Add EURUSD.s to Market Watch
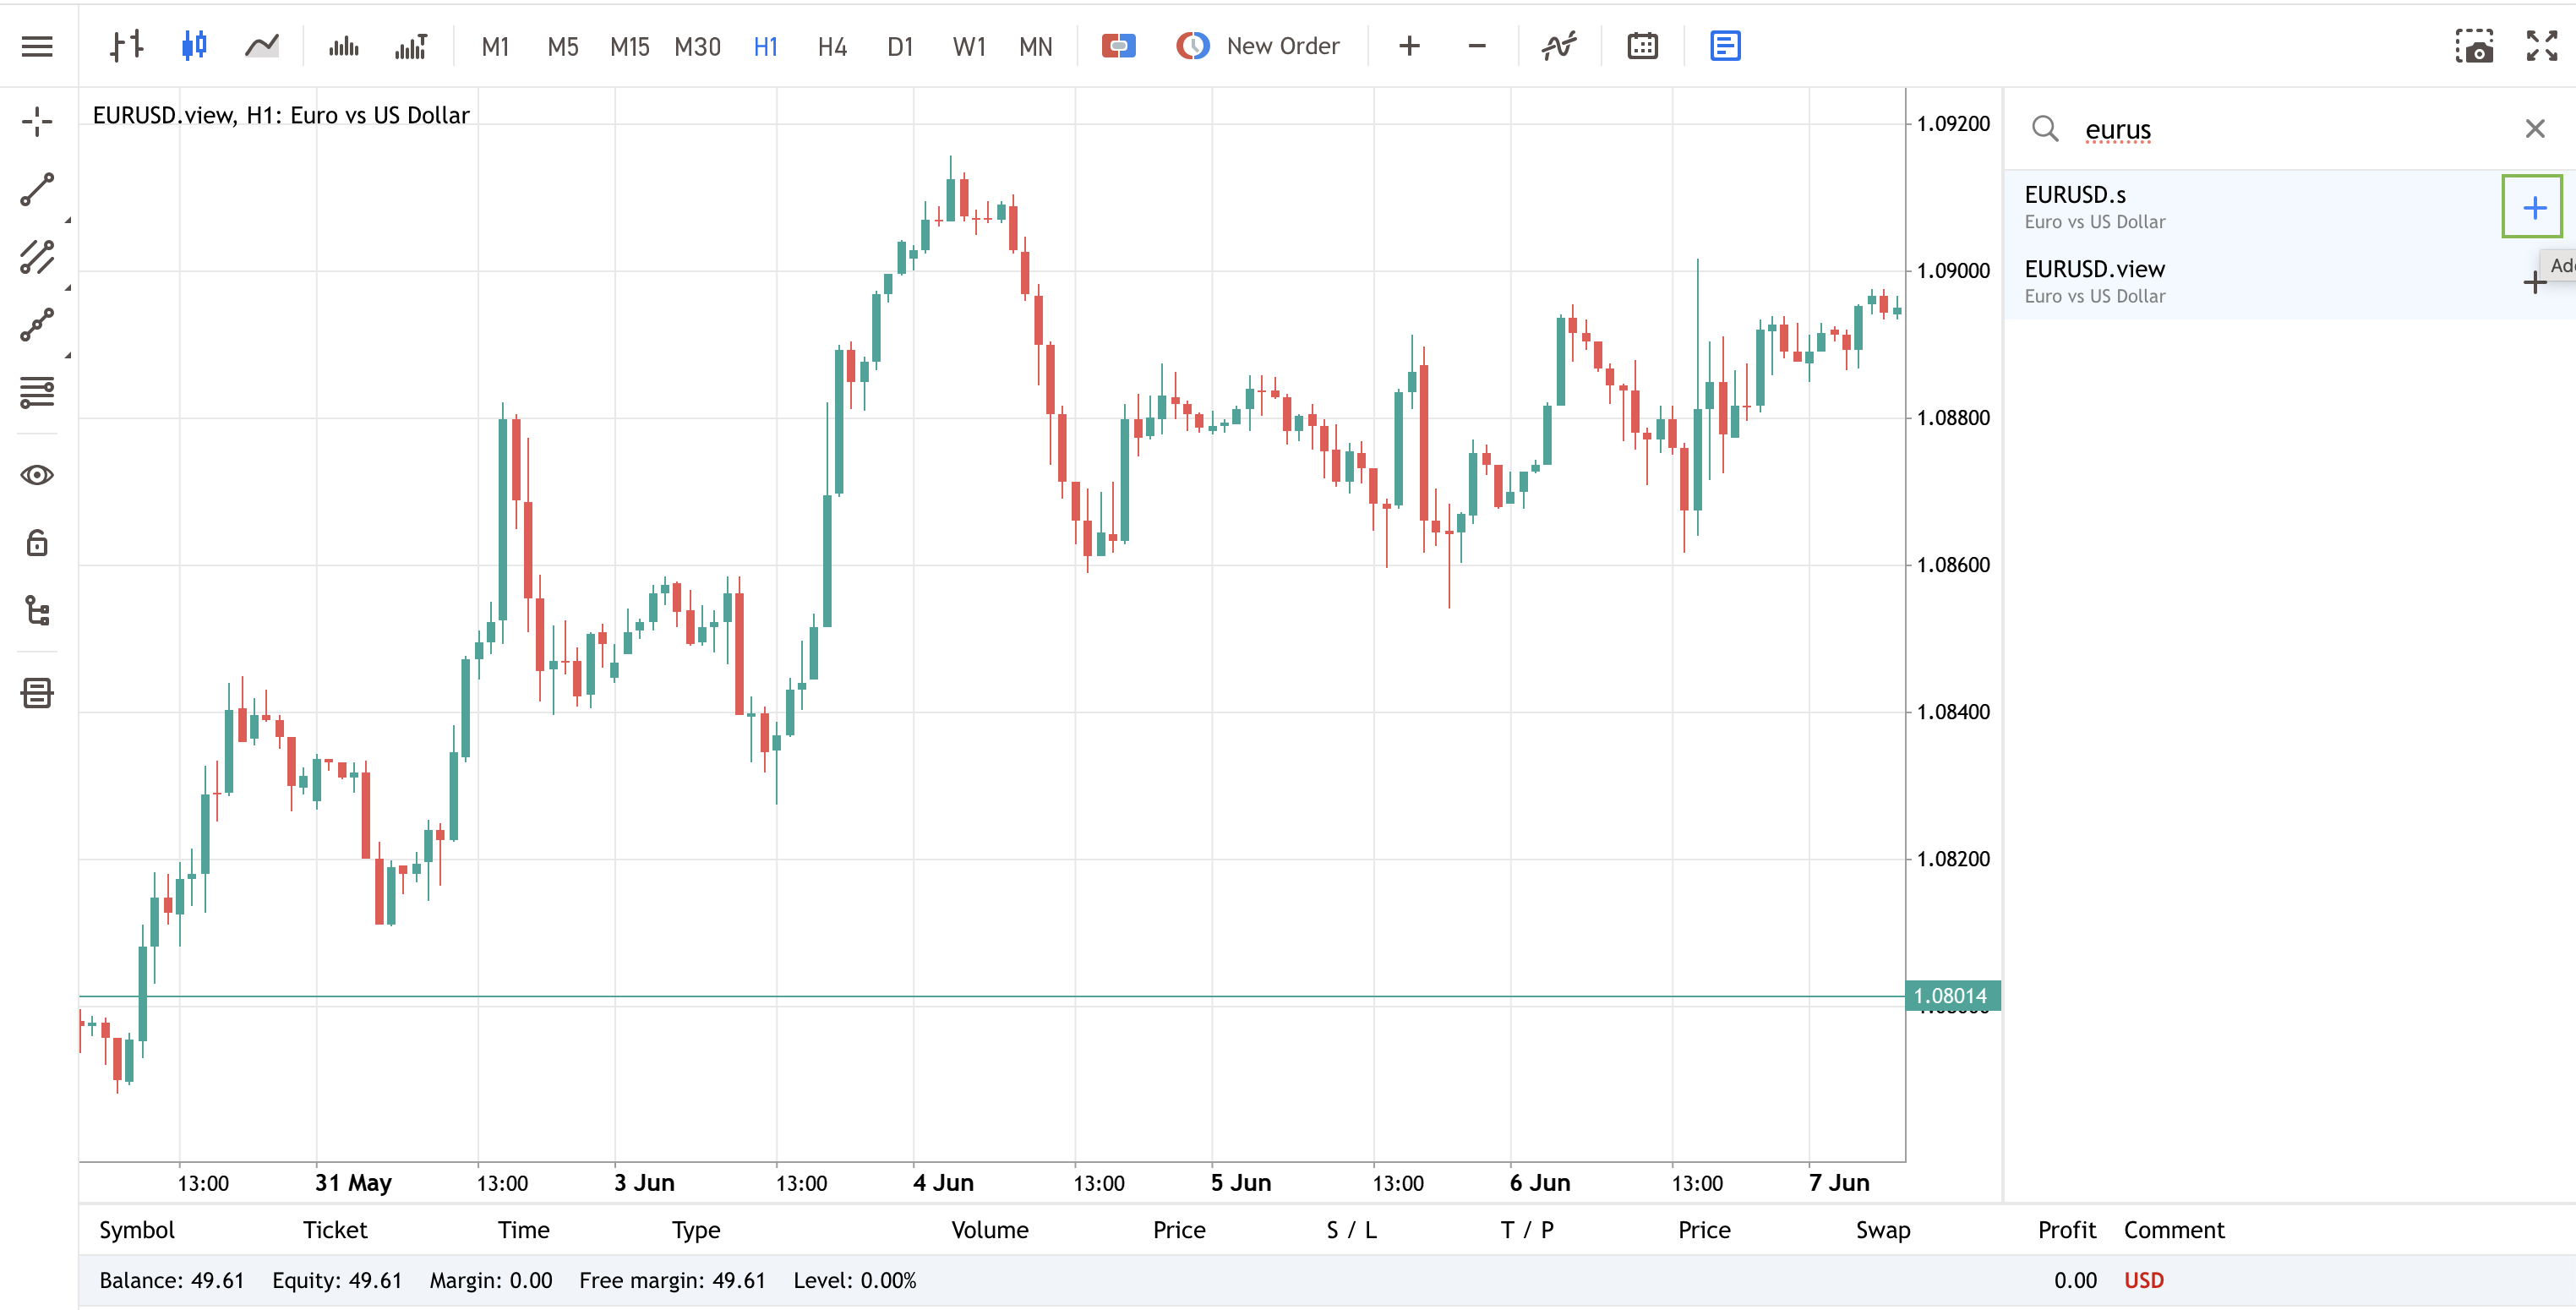 pos(2533,208)
